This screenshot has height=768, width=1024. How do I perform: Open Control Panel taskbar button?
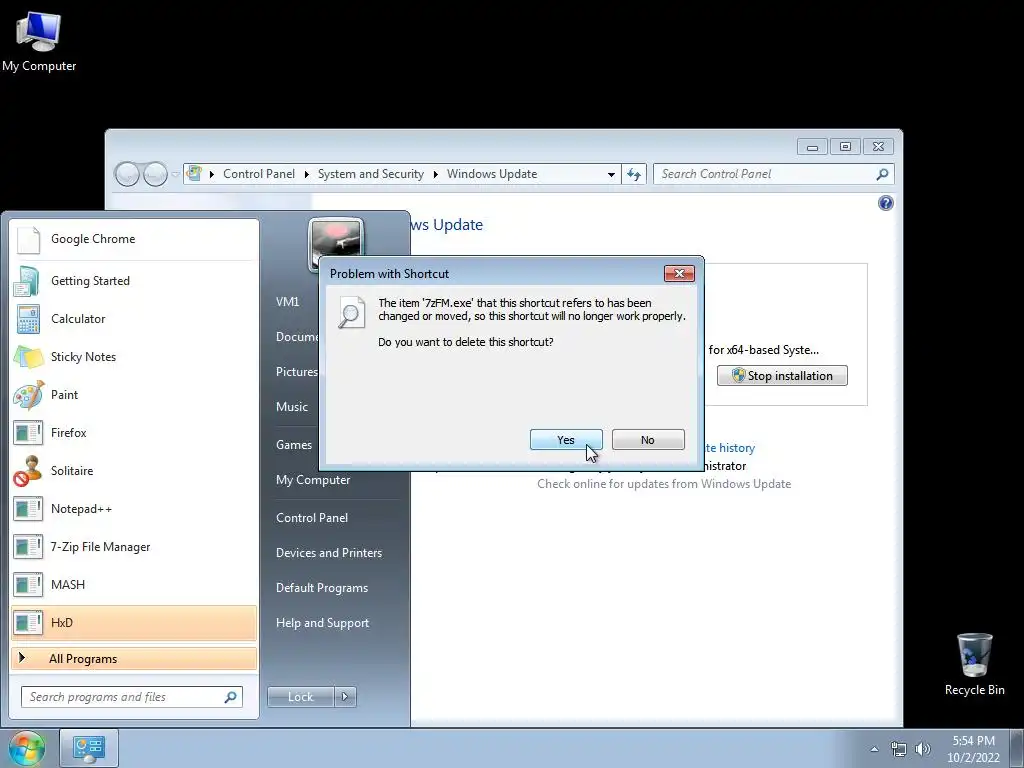click(89, 748)
